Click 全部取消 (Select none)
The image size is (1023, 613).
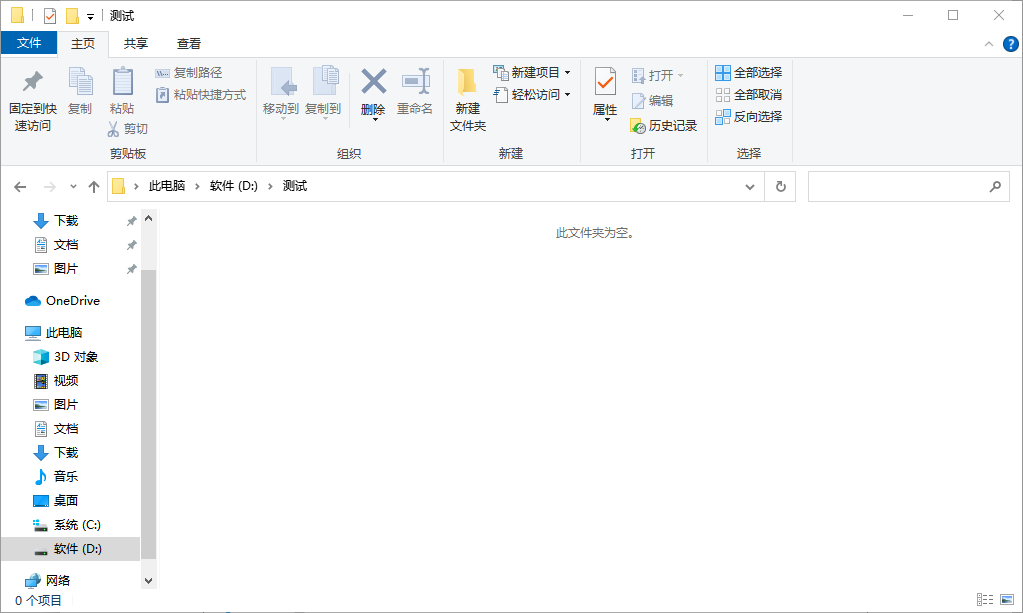tap(750, 94)
